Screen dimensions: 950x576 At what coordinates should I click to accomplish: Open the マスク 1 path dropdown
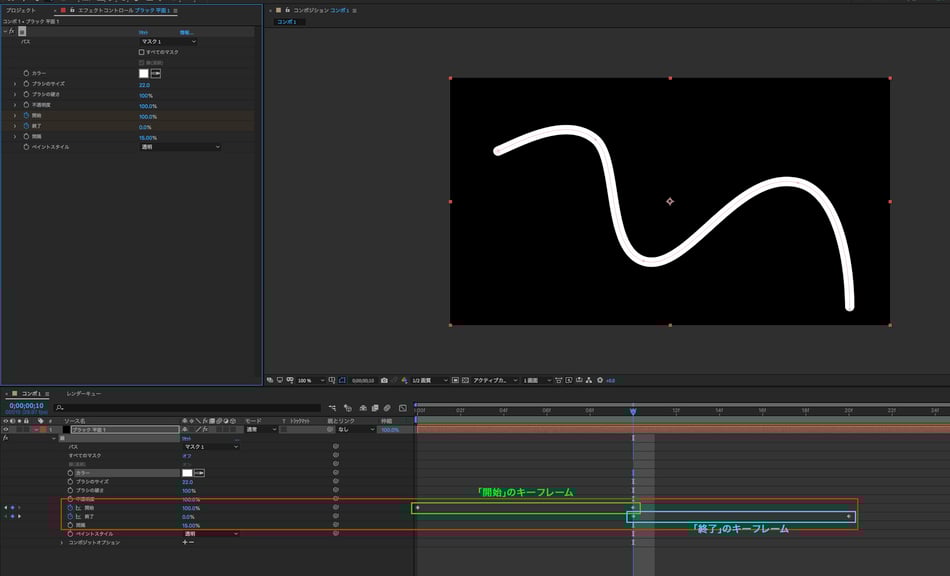[x=167, y=41]
